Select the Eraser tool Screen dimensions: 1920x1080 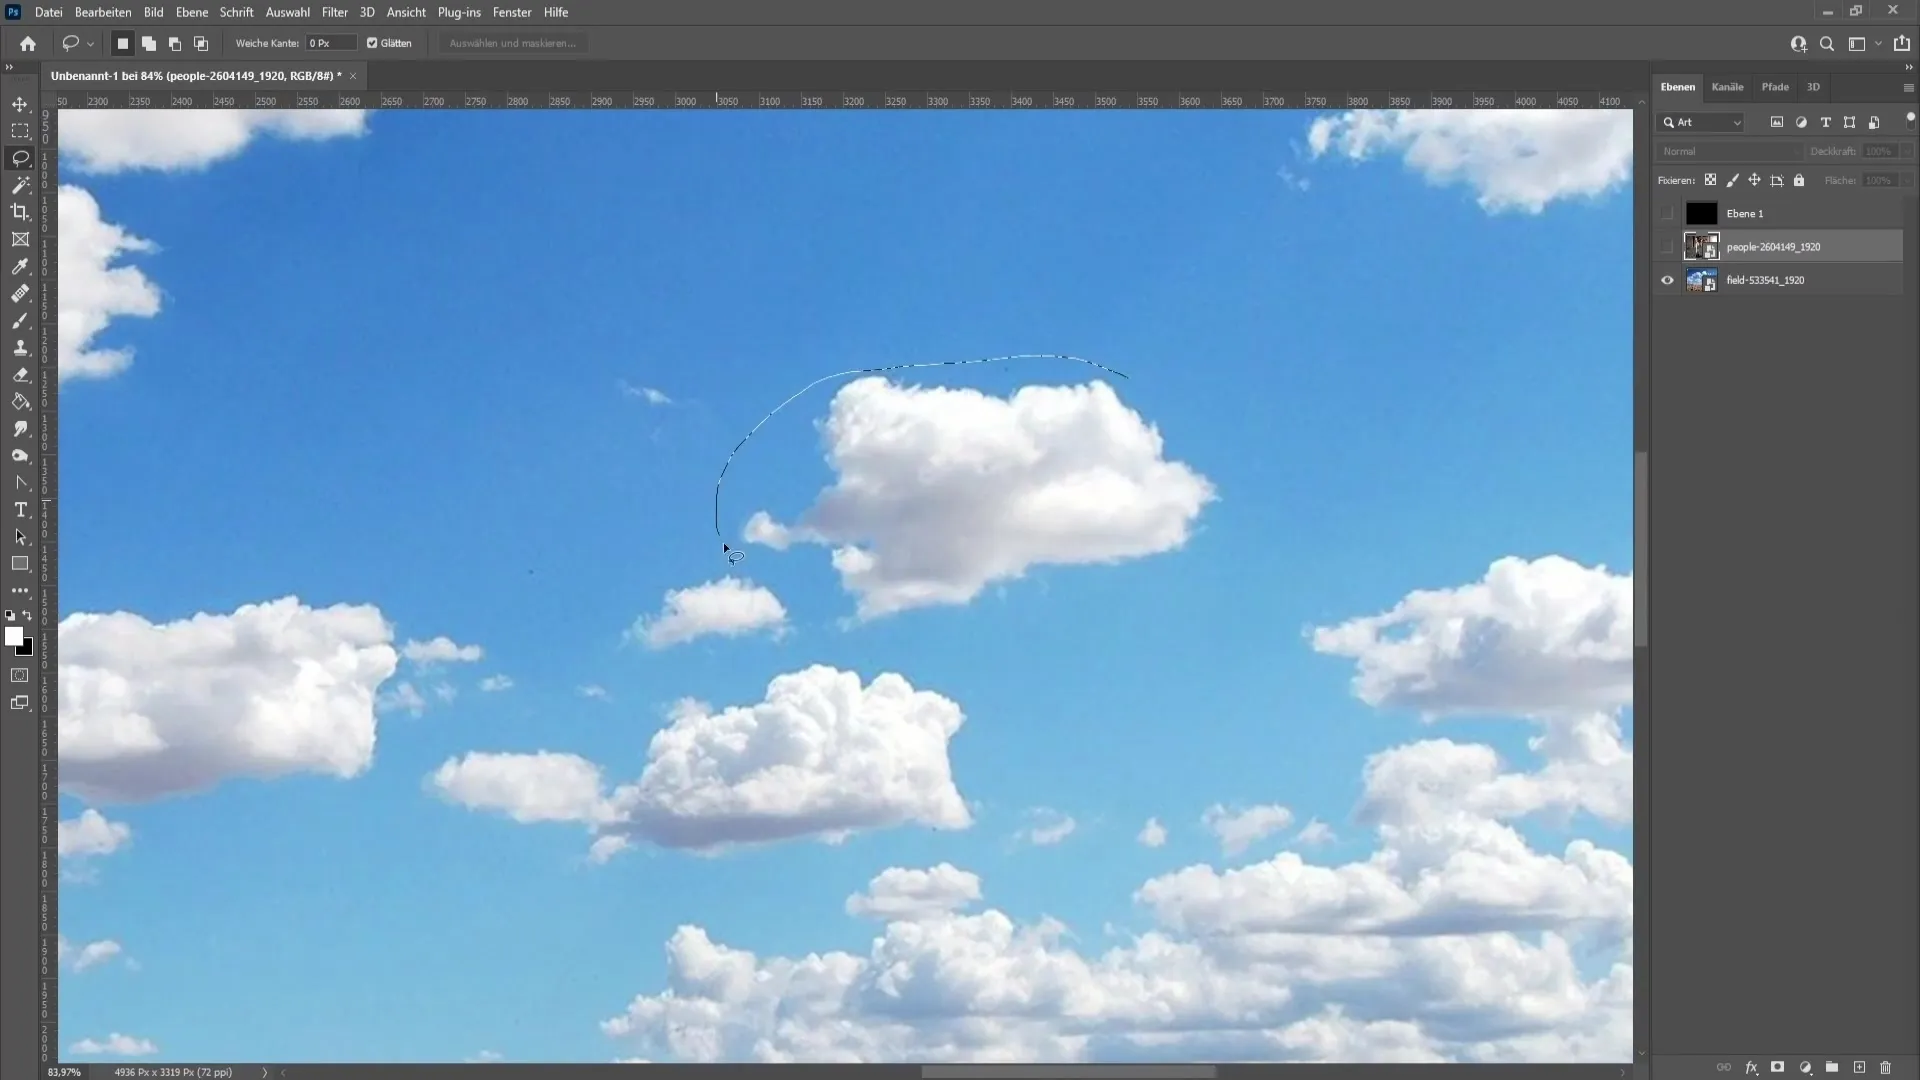click(x=20, y=373)
